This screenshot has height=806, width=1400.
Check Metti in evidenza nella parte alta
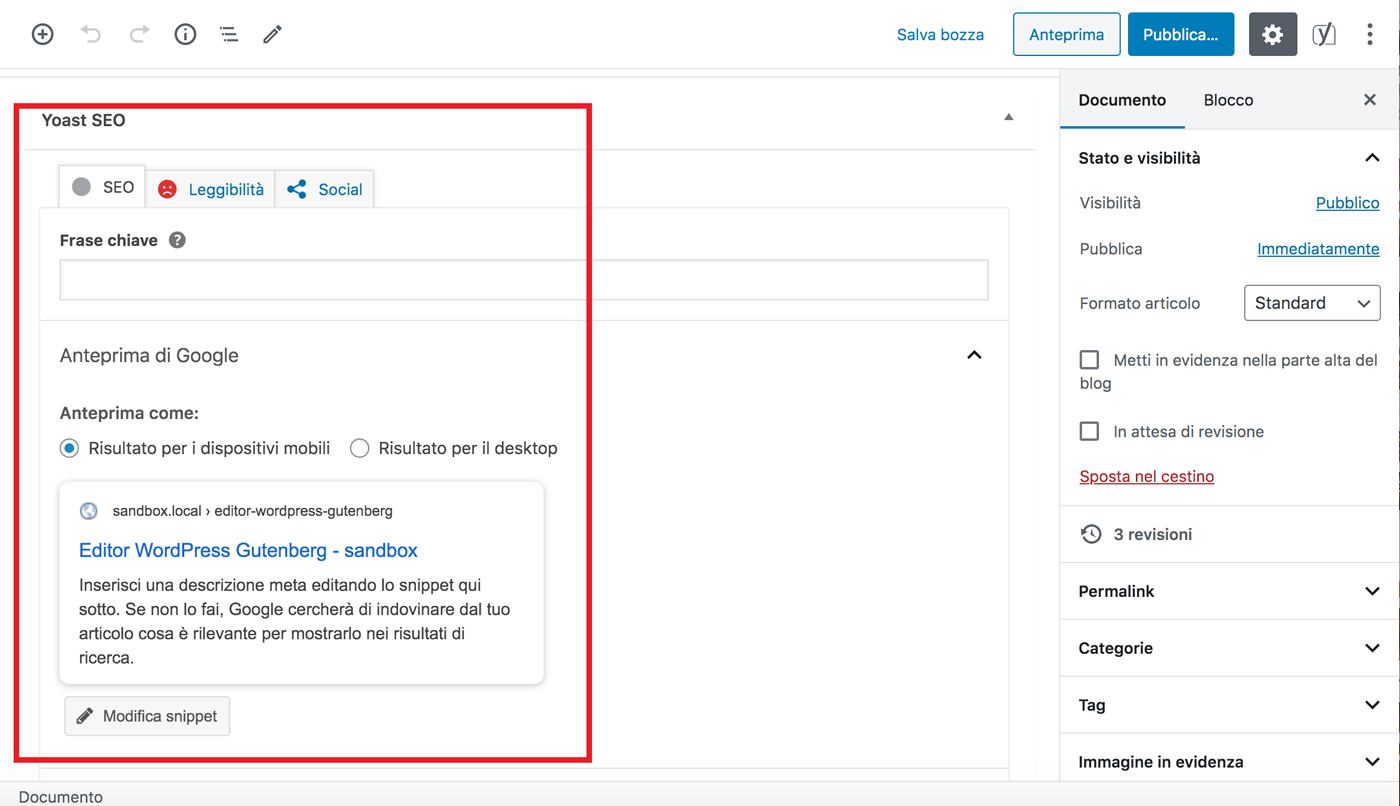point(1090,360)
